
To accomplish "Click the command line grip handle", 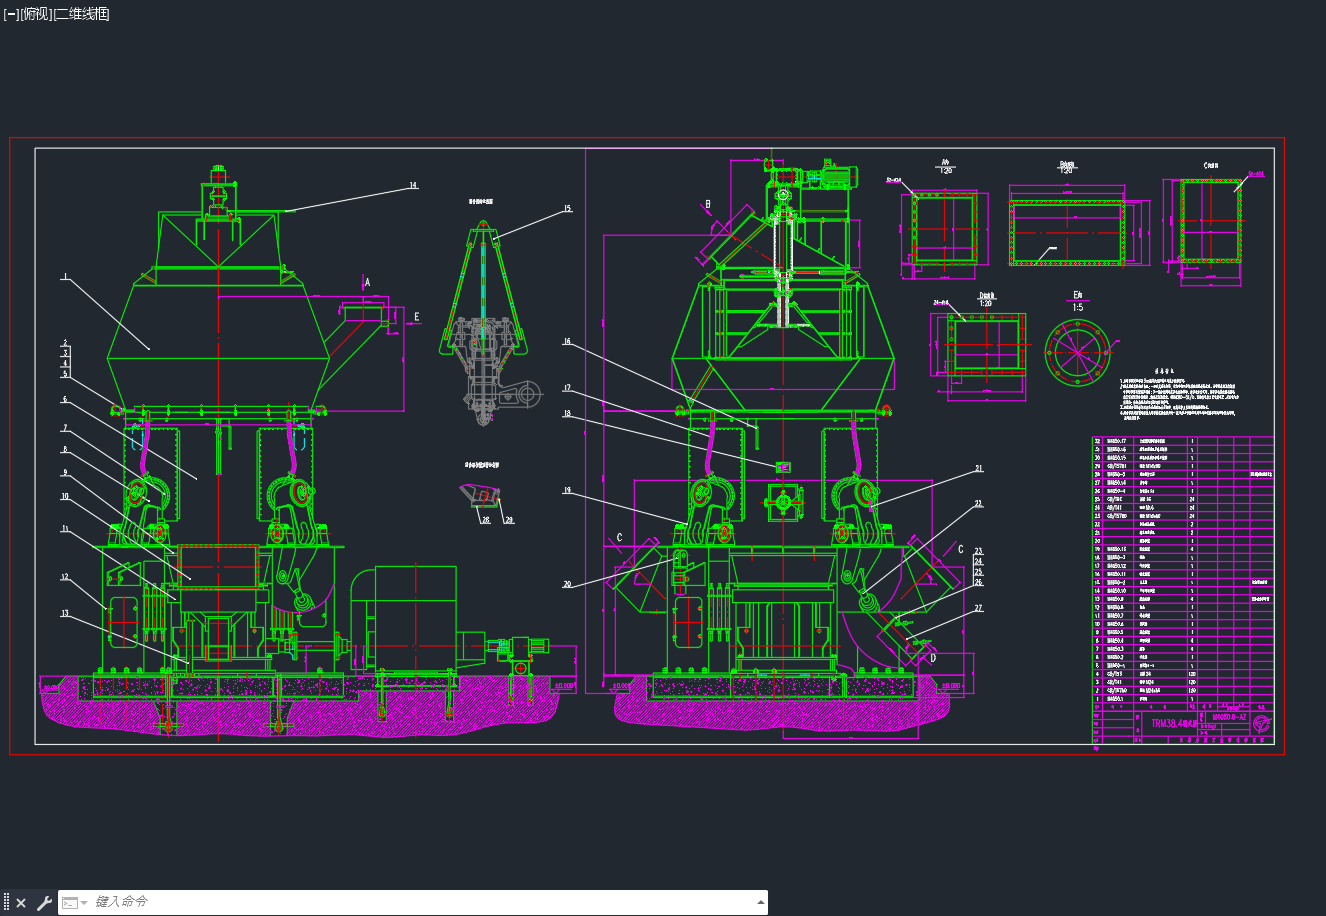I will (6, 902).
